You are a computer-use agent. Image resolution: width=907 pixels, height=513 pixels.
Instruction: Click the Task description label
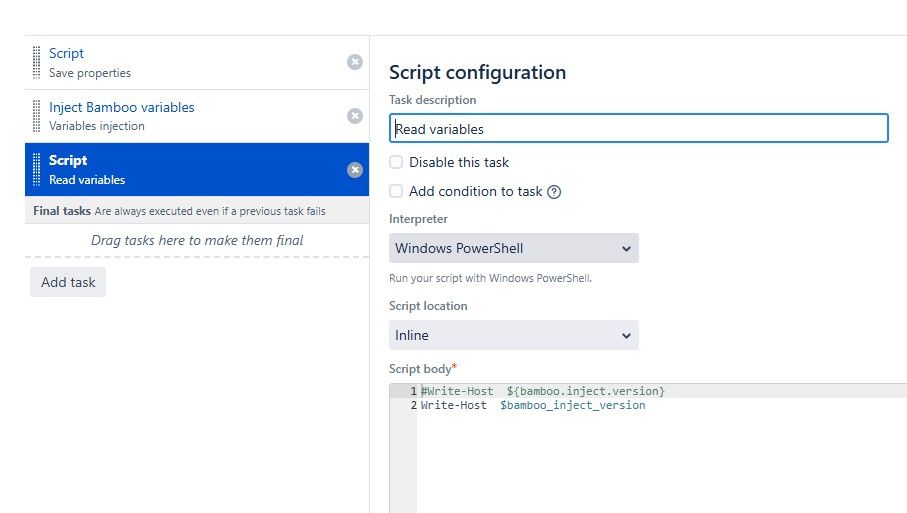[x=433, y=100]
